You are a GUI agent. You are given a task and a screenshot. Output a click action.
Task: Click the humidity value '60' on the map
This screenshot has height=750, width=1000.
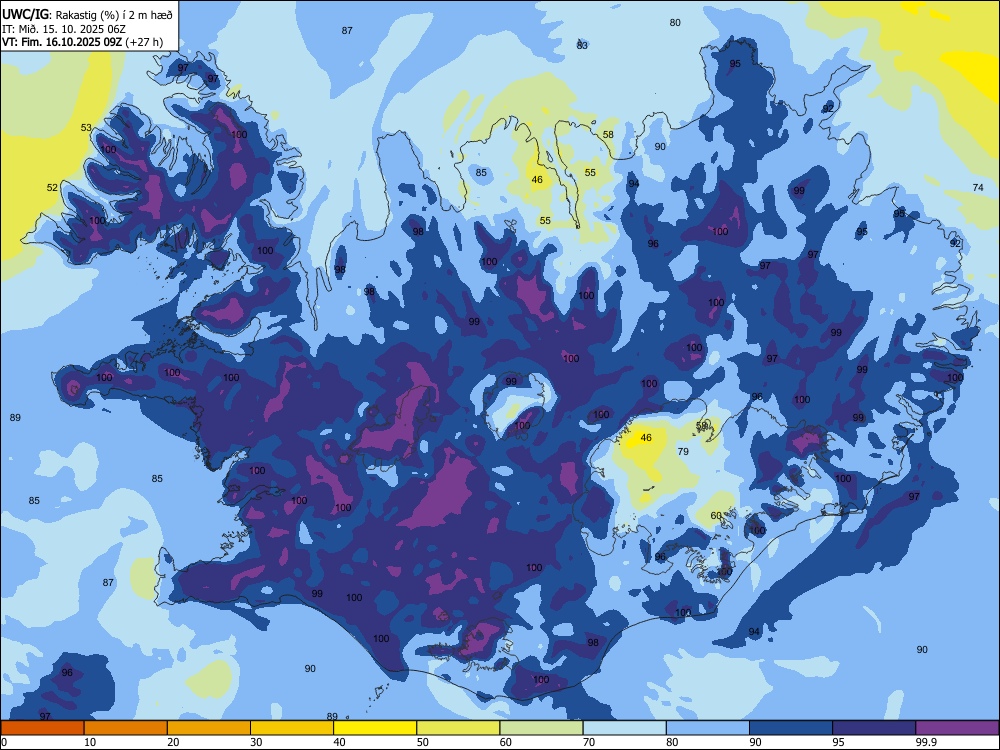click(x=716, y=515)
